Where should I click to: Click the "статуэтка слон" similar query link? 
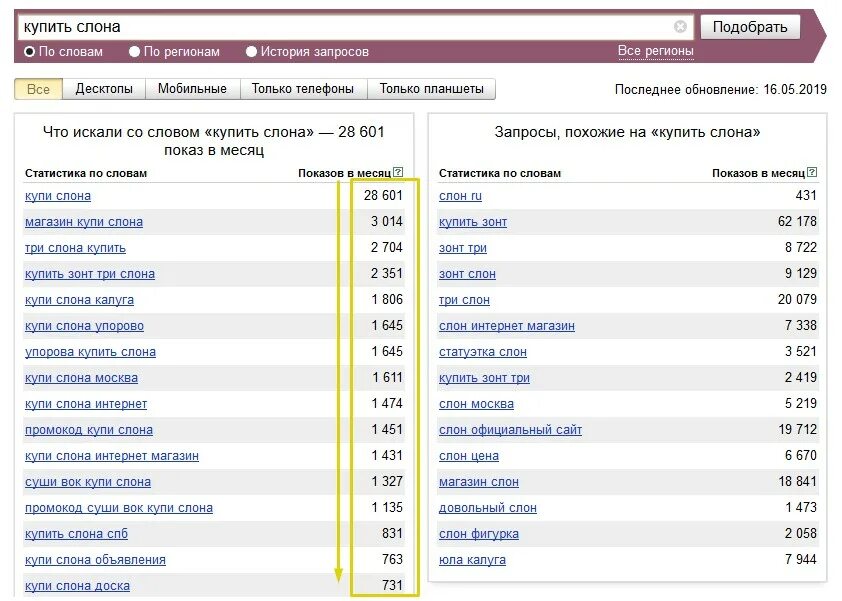[x=483, y=352]
